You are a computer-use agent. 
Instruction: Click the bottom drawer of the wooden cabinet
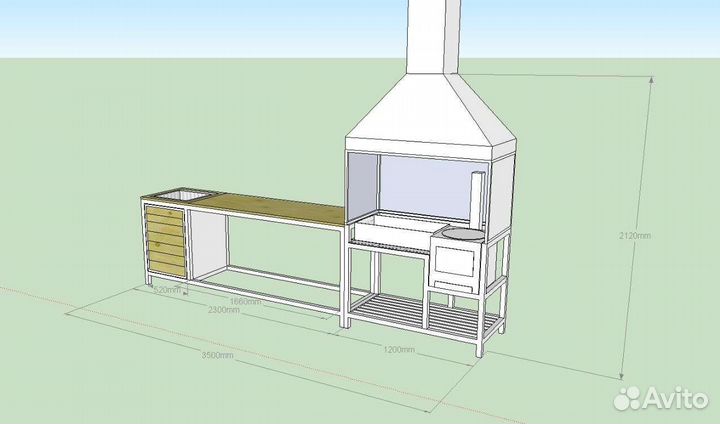167,264
